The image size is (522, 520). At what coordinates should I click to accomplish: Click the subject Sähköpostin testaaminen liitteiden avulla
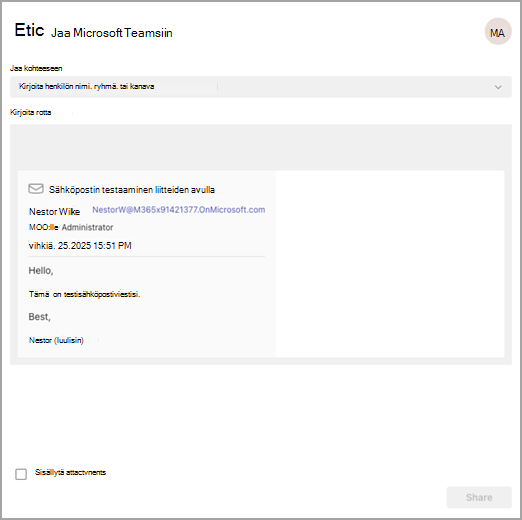click(x=132, y=190)
